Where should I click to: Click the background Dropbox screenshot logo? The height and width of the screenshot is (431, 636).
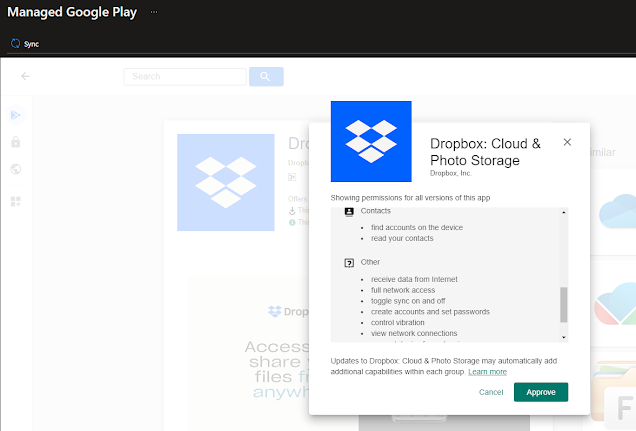[x=275, y=311]
